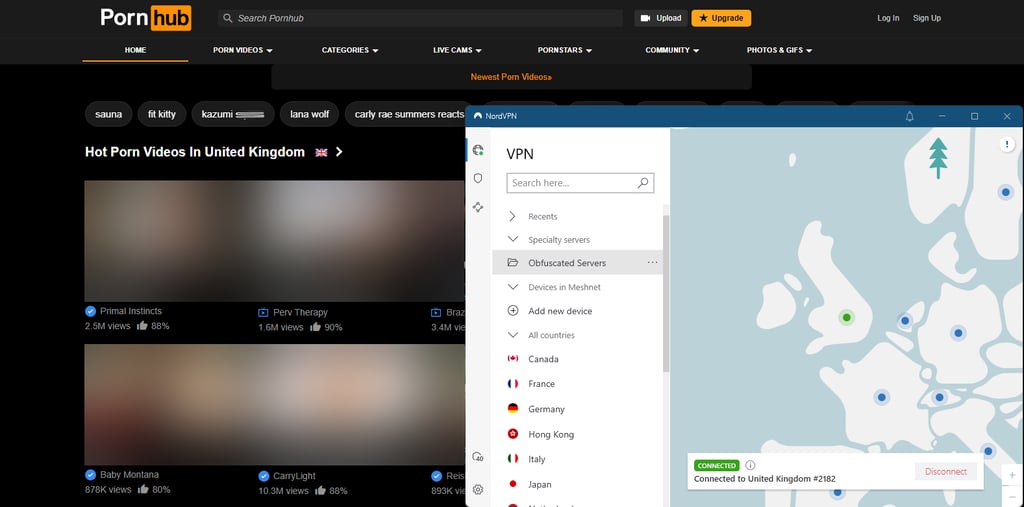Click the fit kitty tag chip
Viewport: 1024px width, 507px height.
pyautogui.click(x=162, y=114)
